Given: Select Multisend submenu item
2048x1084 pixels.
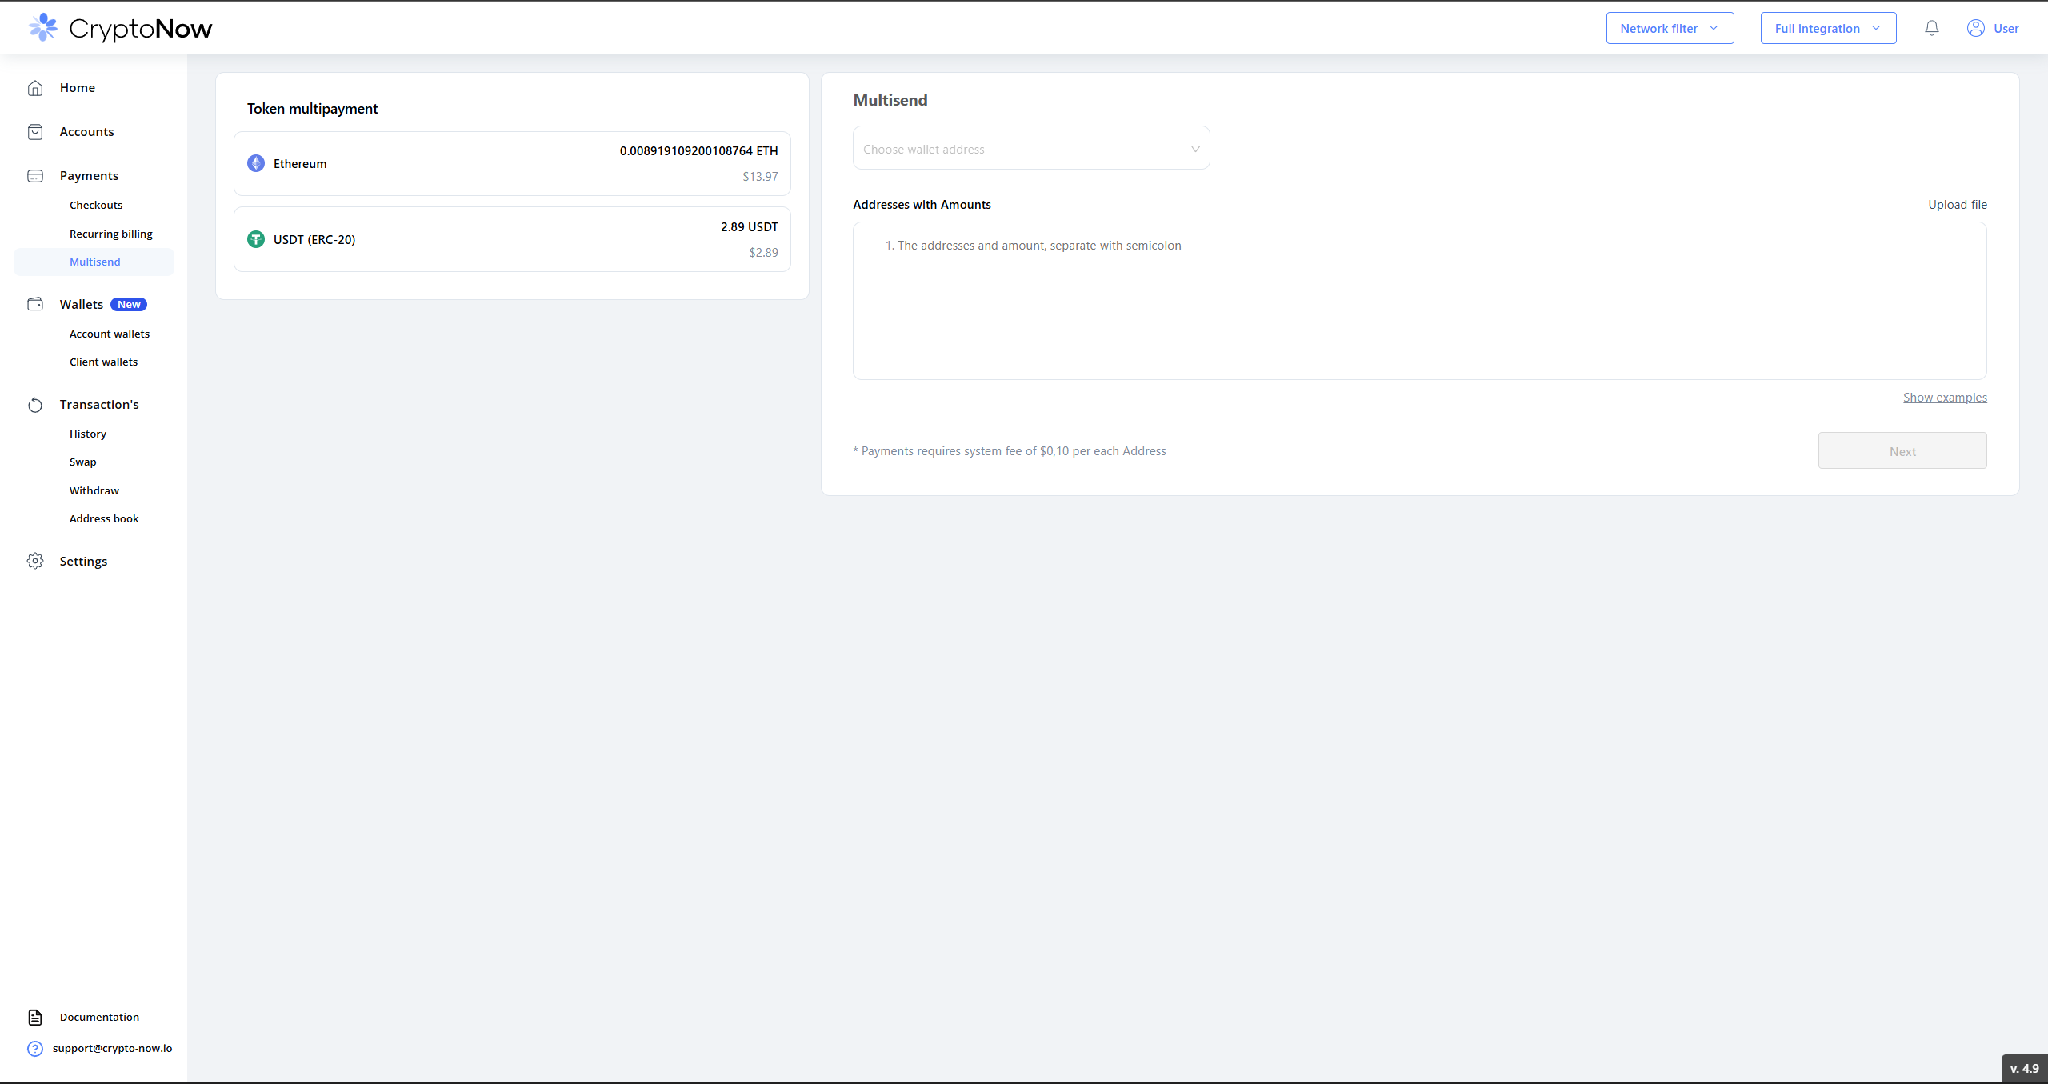Looking at the screenshot, I should 95,262.
